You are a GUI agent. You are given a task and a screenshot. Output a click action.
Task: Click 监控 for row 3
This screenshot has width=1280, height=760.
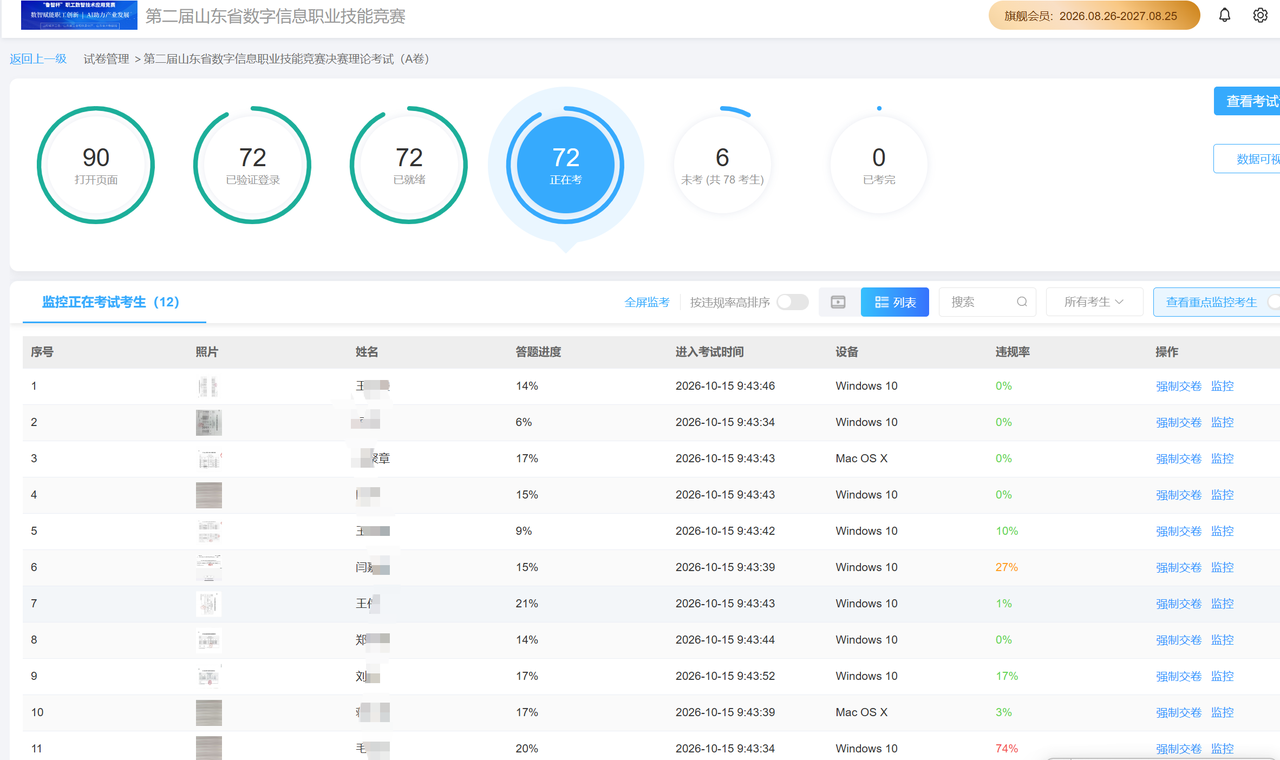pyautogui.click(x=1222, y=459)
